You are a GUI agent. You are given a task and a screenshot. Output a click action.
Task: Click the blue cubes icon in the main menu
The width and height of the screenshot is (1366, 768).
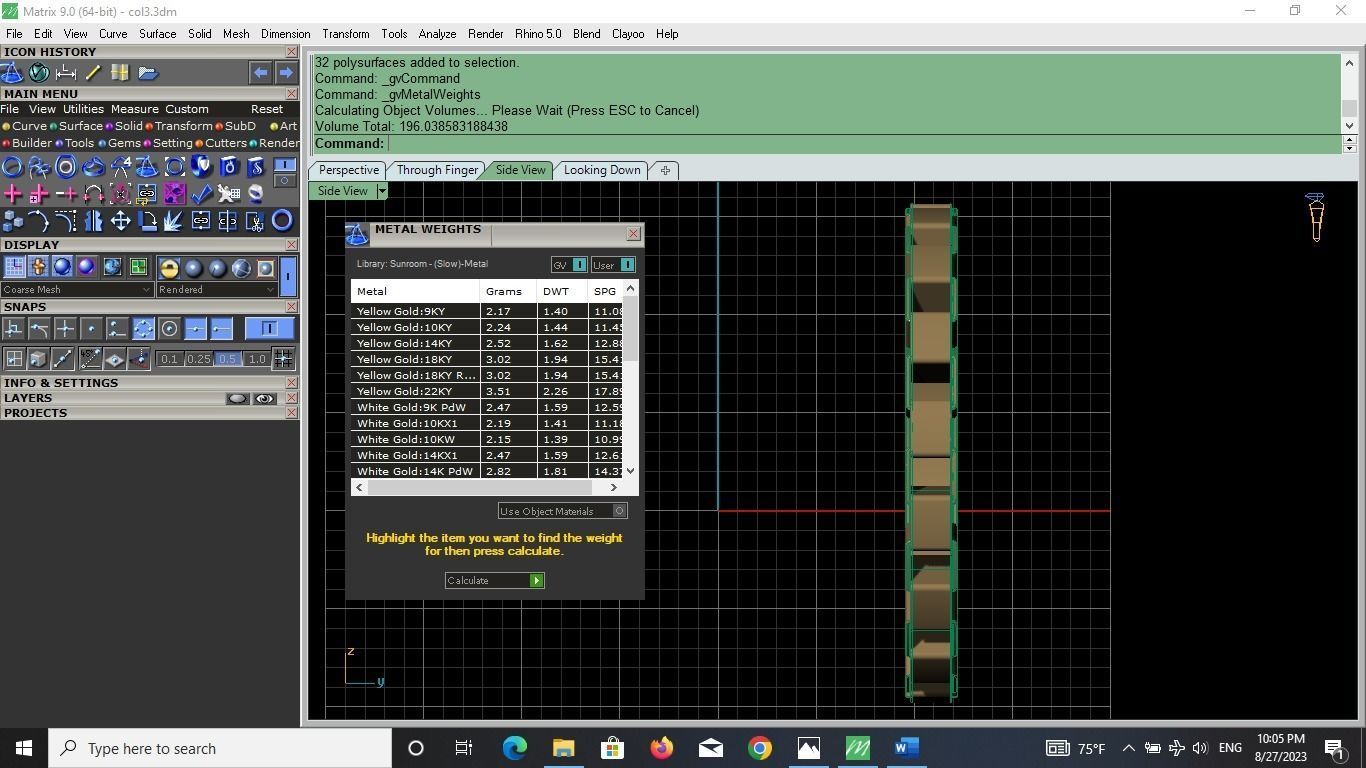coord(12,220)
